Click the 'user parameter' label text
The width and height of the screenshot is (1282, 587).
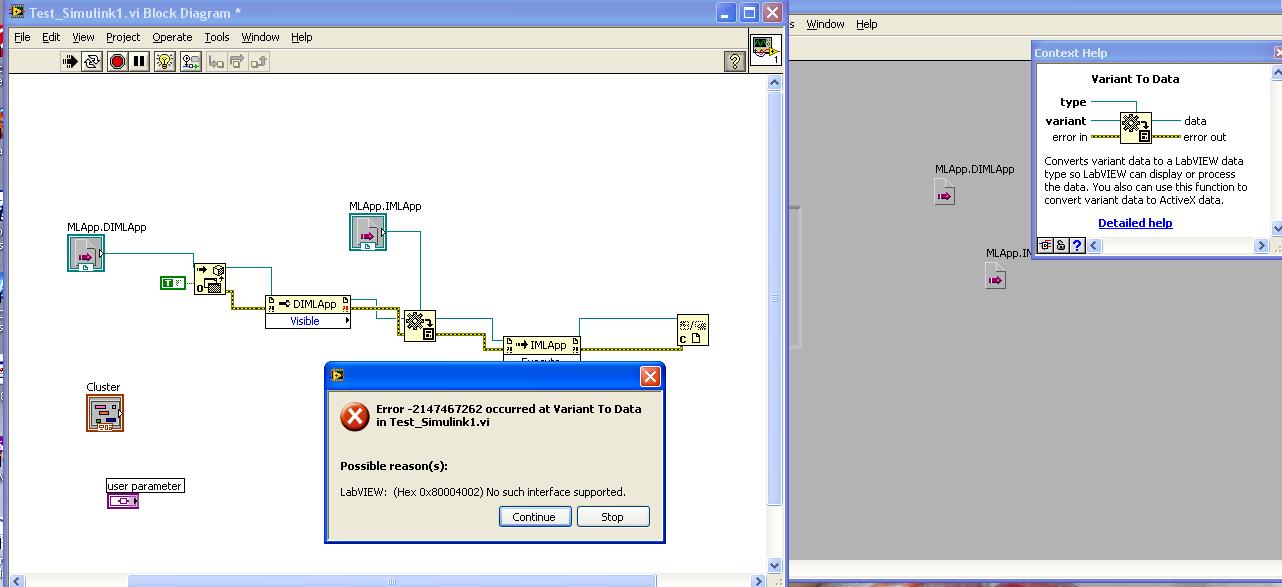(145, 486)
